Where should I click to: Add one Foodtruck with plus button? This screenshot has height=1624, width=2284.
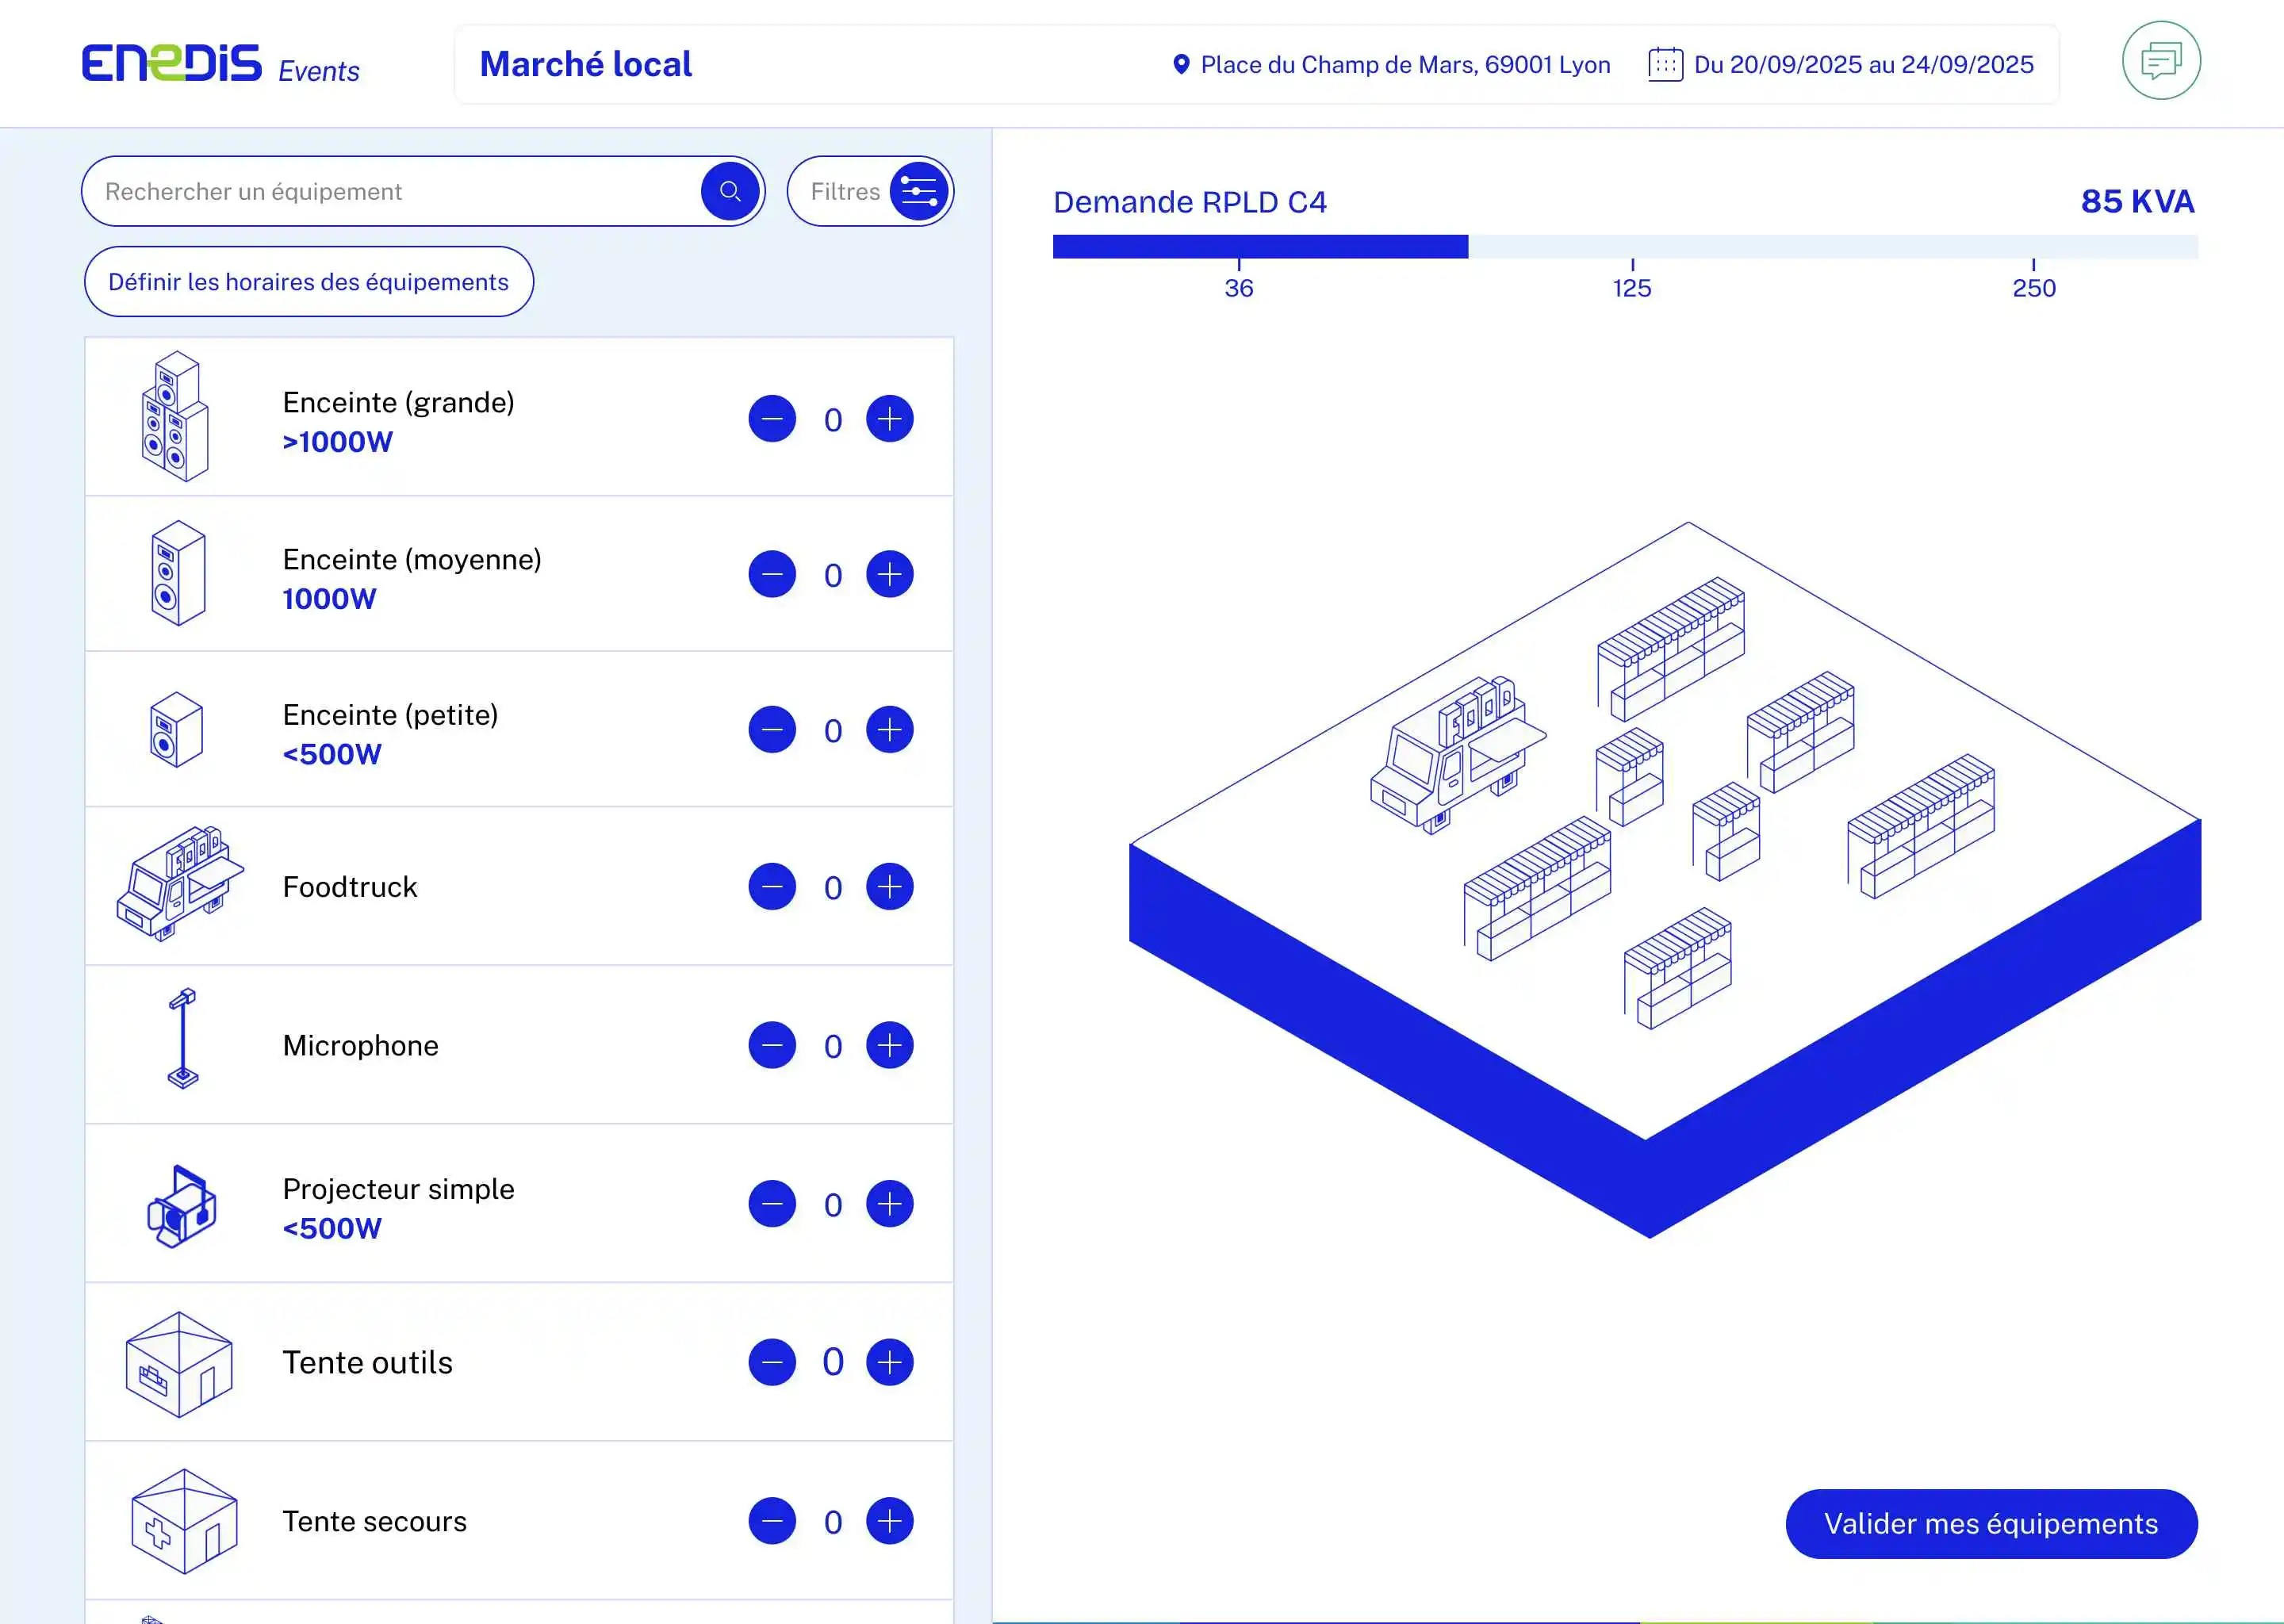click(889, 887)
